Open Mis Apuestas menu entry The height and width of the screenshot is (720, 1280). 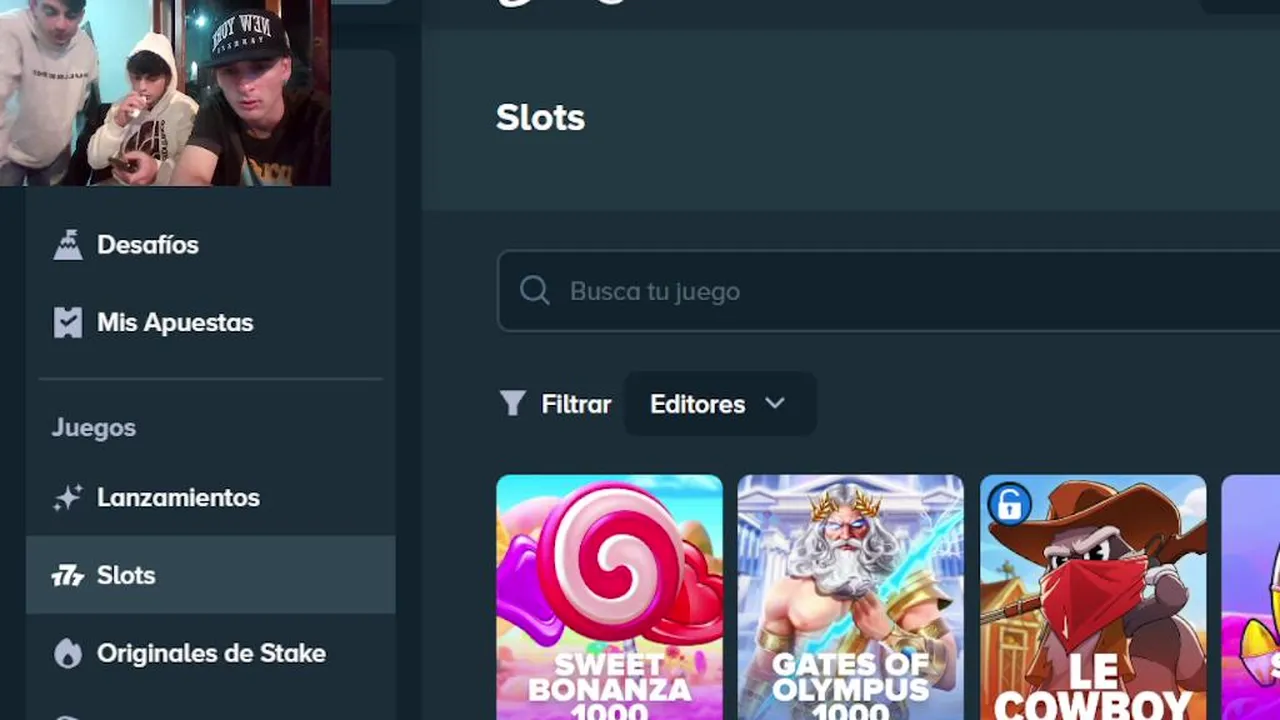[175, 323]
